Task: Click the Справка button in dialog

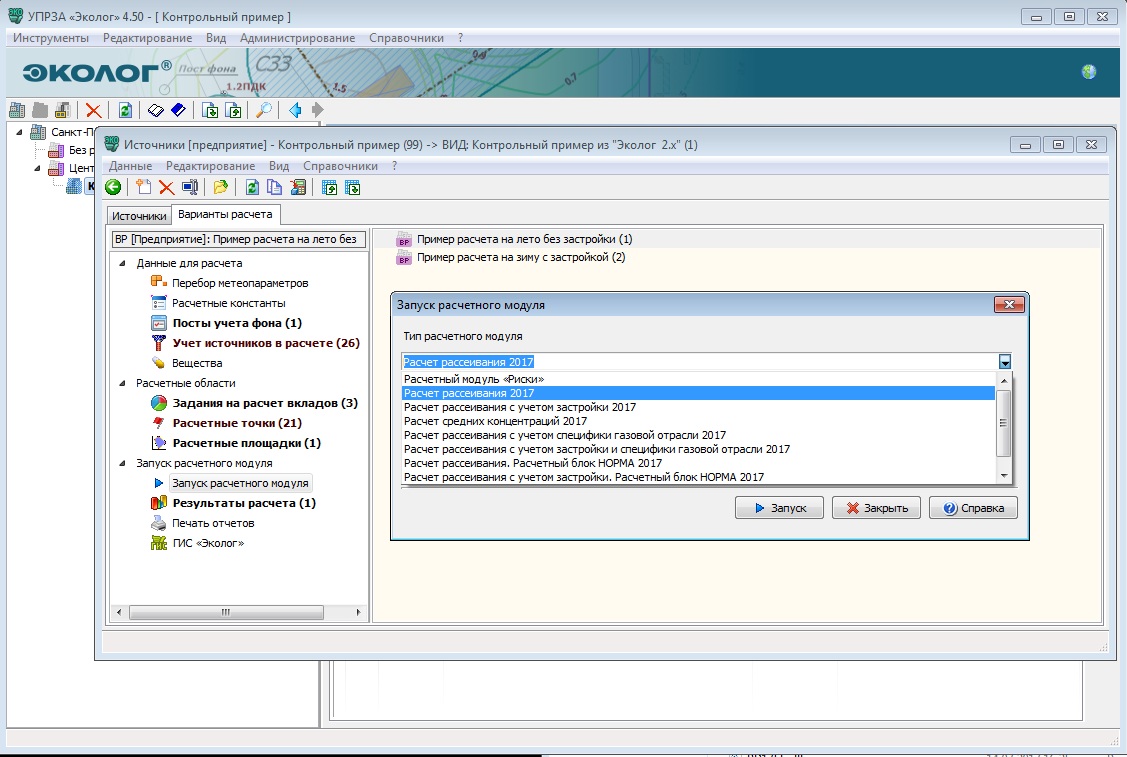Action: (973, 508)
